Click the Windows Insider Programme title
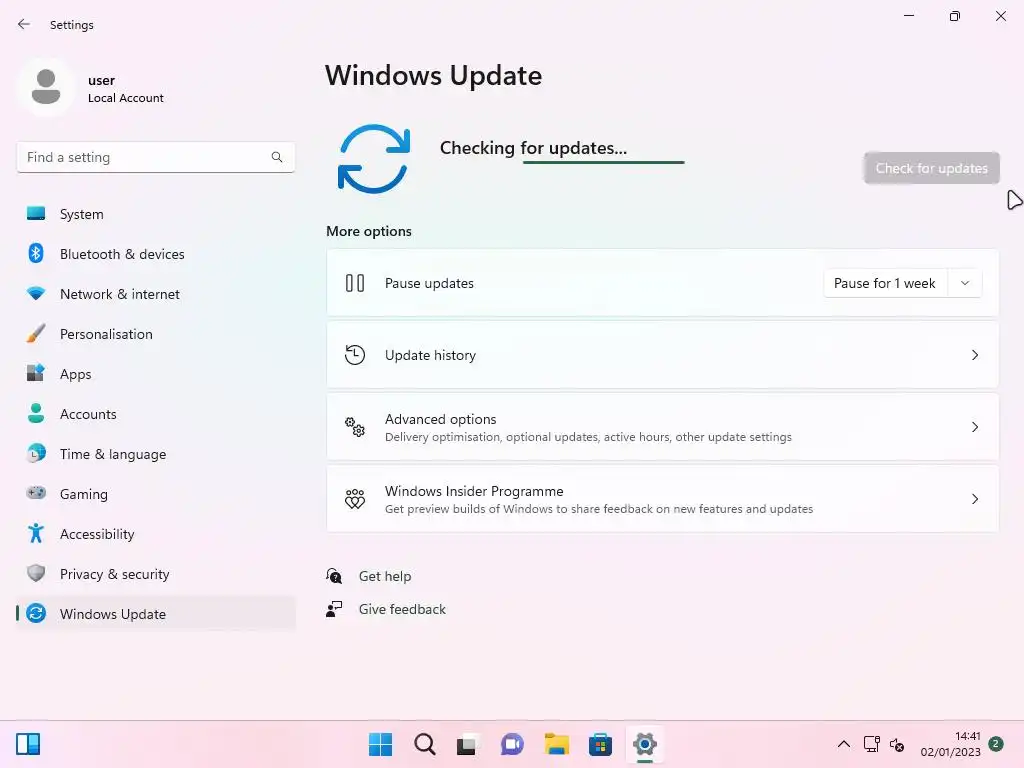 [x=474, y=490]
